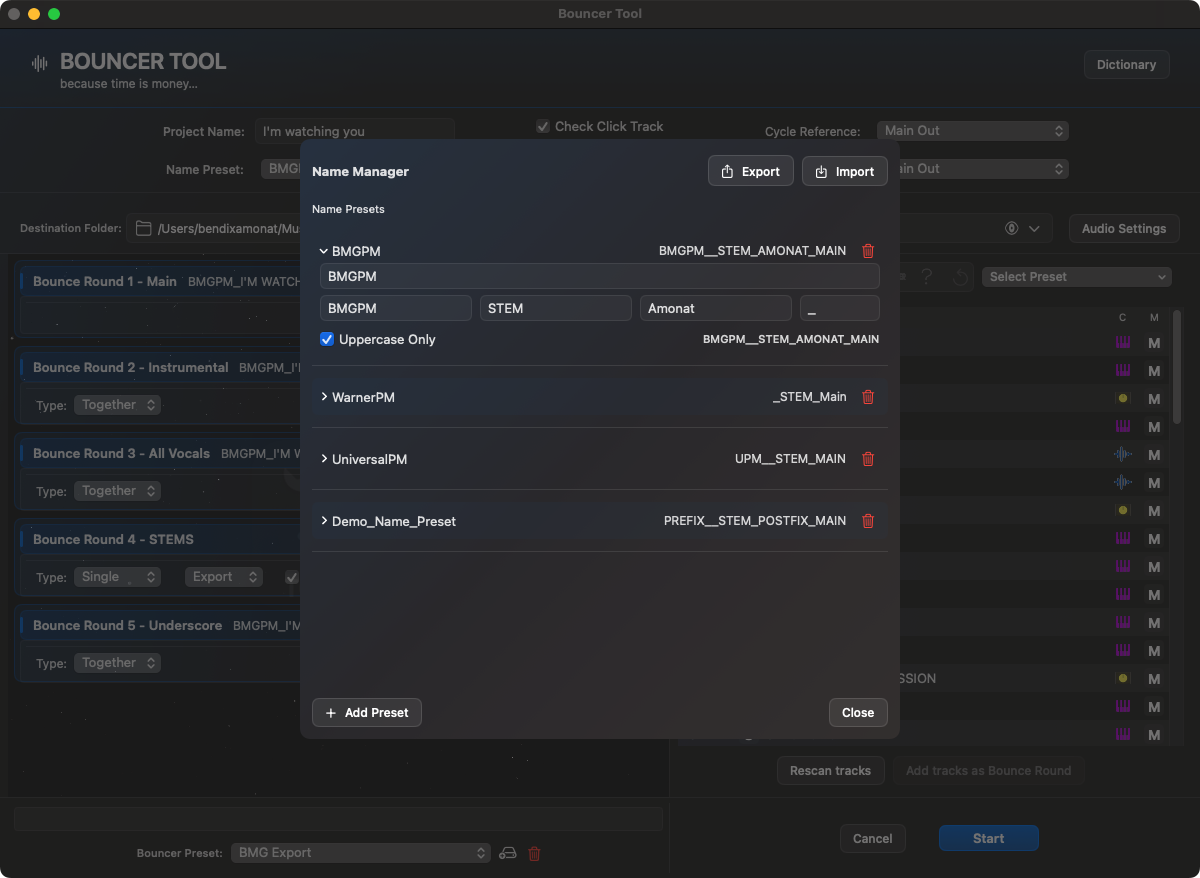Click the circle icon left of Audio Settings chevron
This screenshot has height=878, width=1200.
coord(1012,229)
